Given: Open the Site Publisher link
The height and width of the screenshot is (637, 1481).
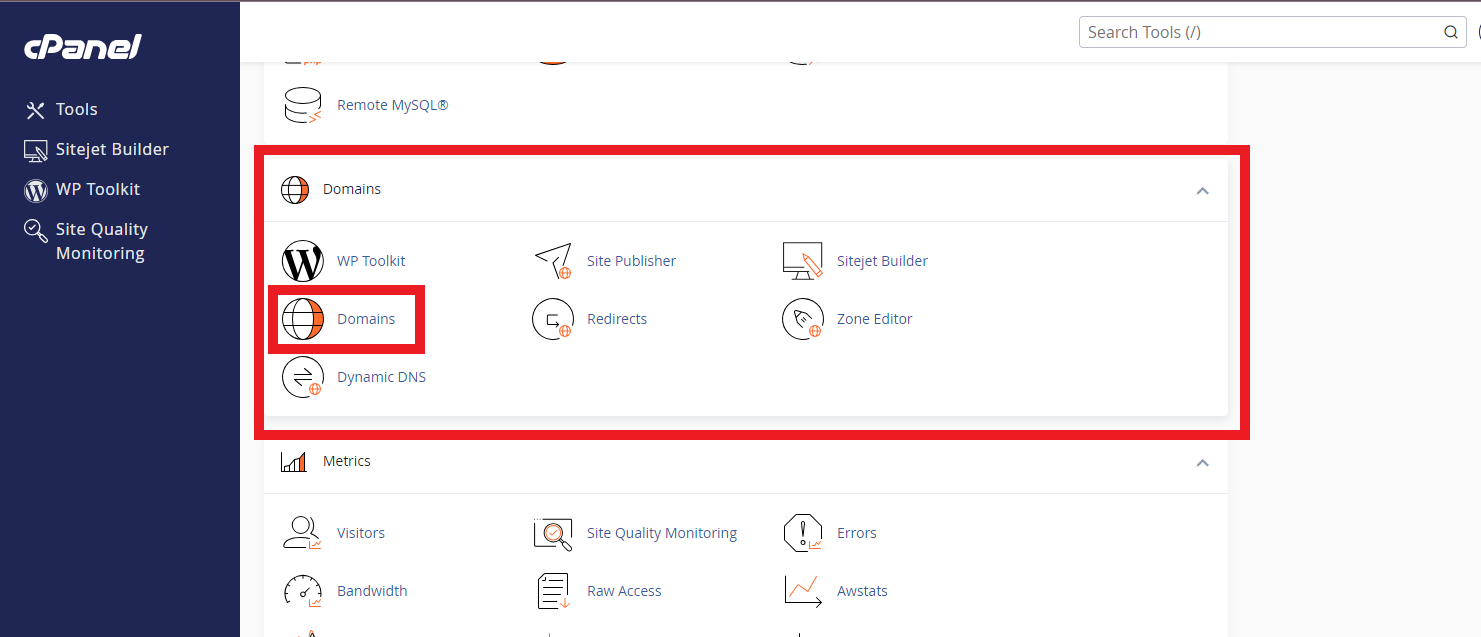Looking at the screenshot, I should (632, 261).
